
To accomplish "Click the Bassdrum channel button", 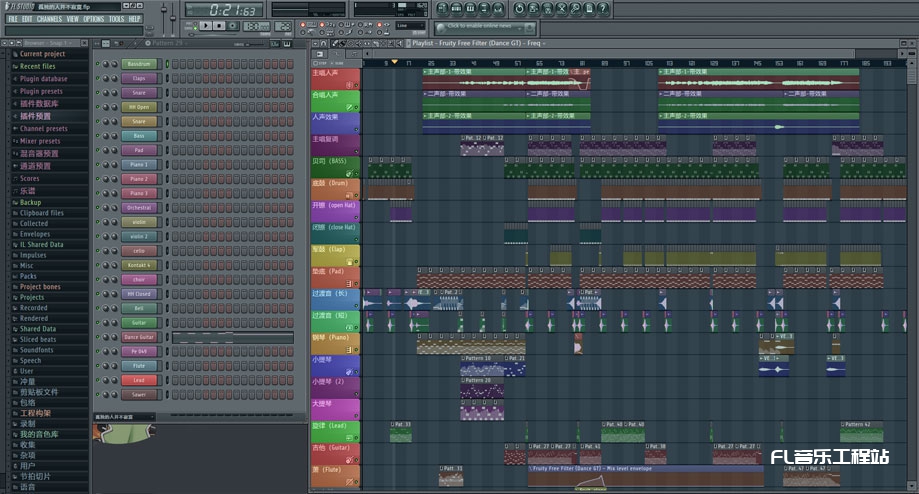I will (139, 64).
